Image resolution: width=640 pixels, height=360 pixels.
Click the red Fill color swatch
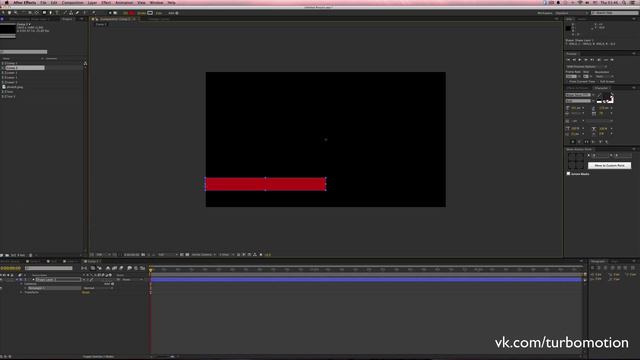pos(132,13)
